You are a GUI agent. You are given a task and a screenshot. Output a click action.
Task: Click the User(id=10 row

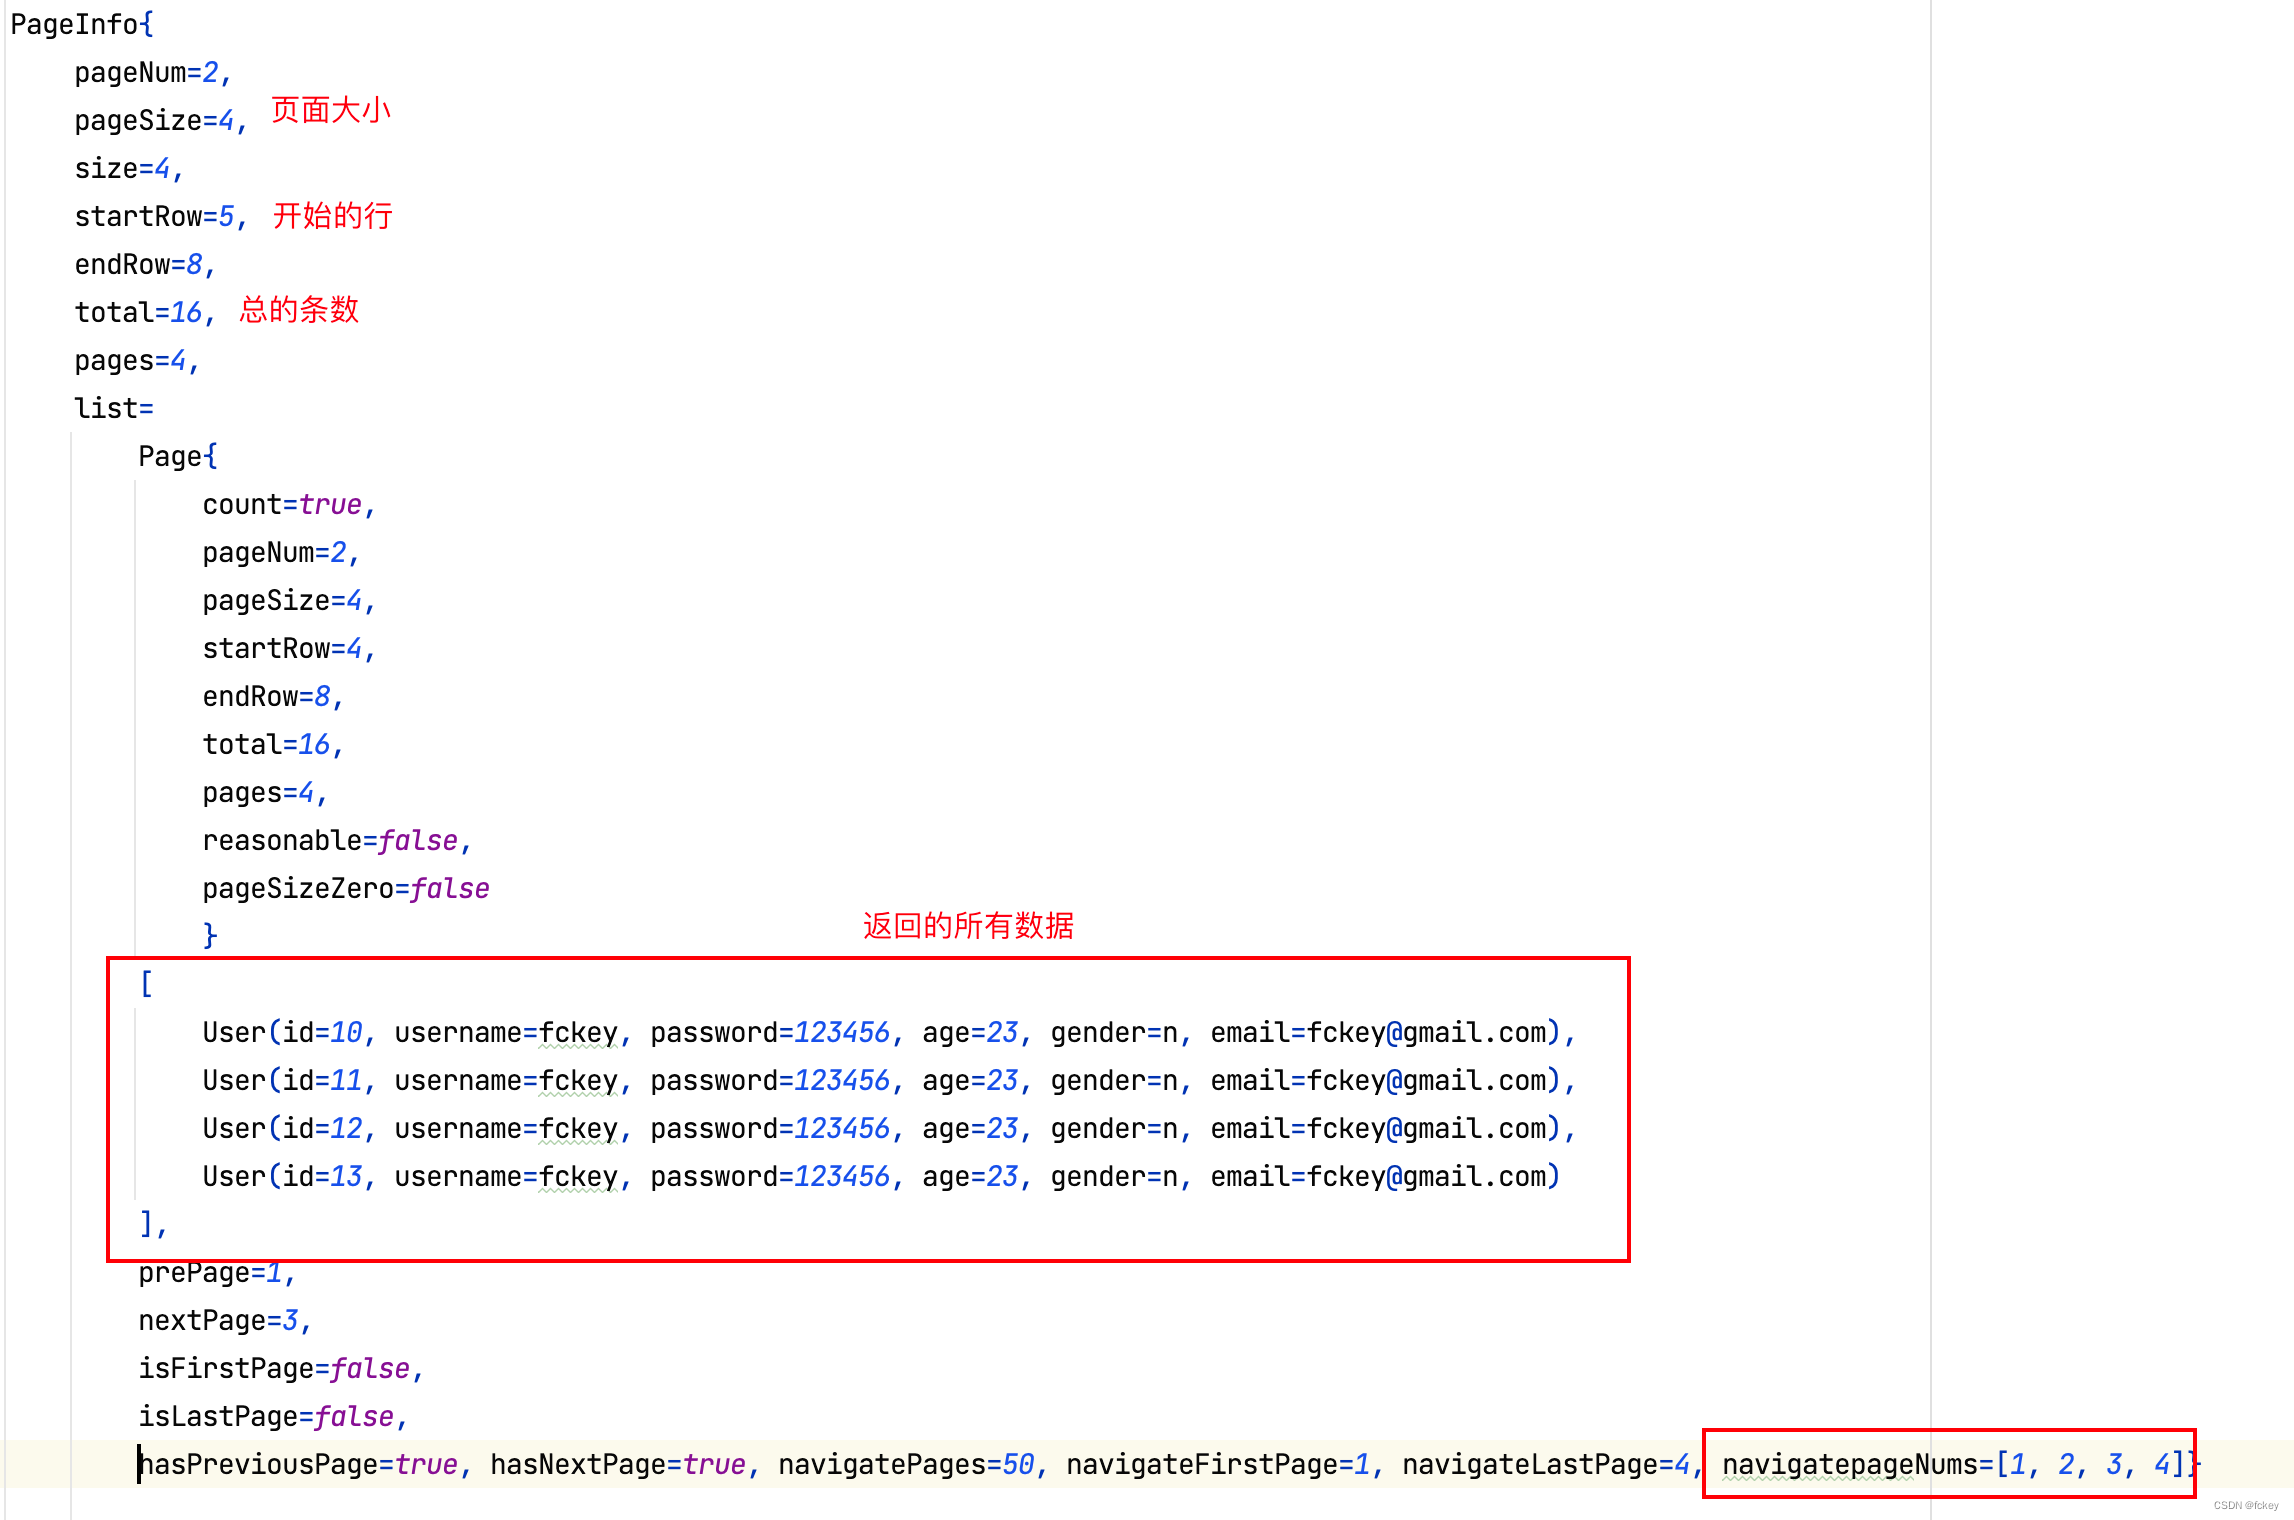(x=890, y=1032)
